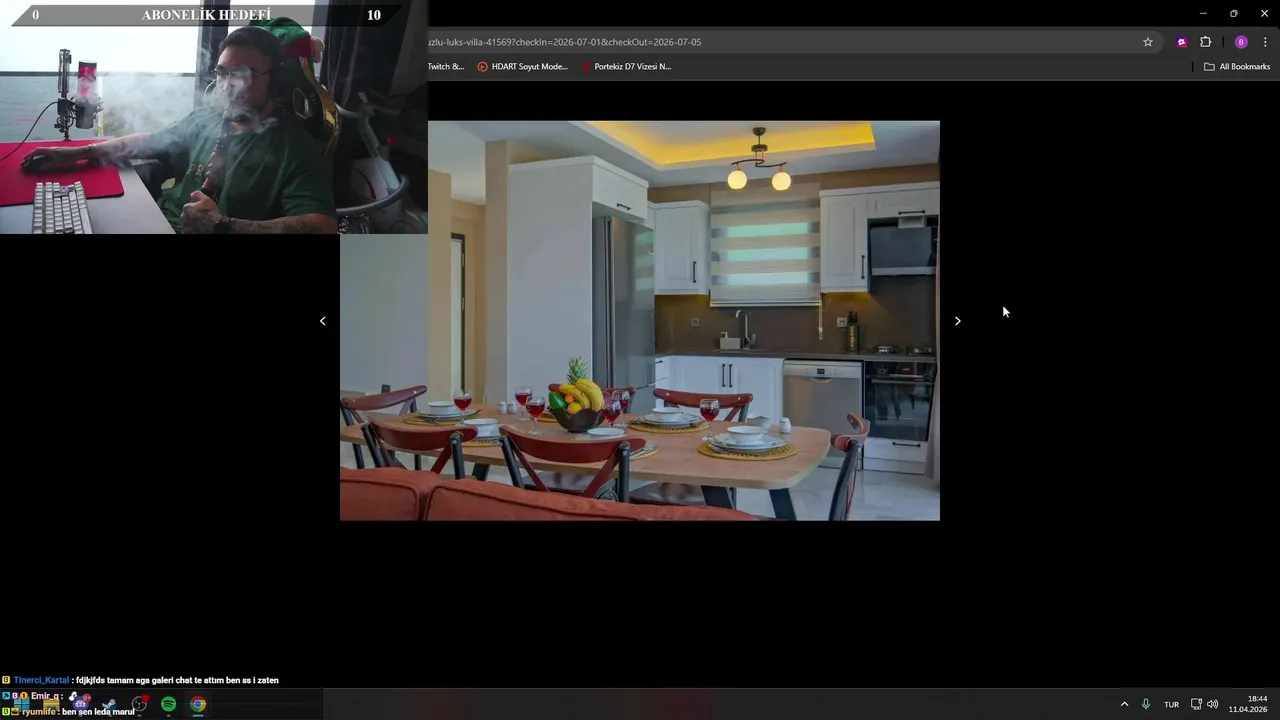The height and width of the screenshot is (720, 1280).
Task: Open the Twitch &... bookmark
Action: tap(446, 67)
